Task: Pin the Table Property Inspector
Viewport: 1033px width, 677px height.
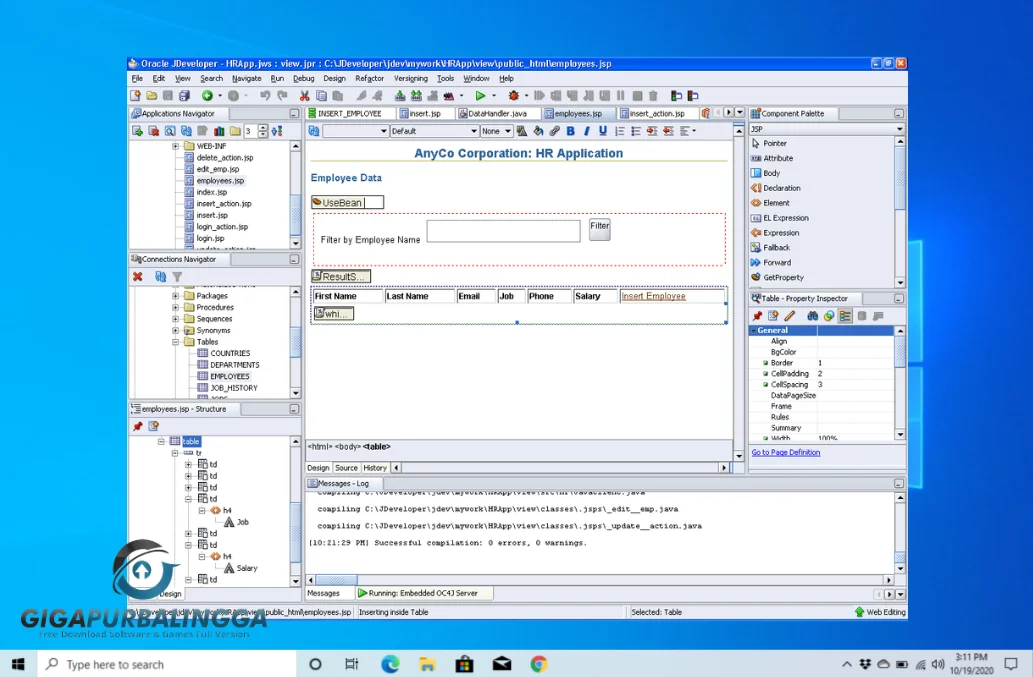Action: click(758, 314)
